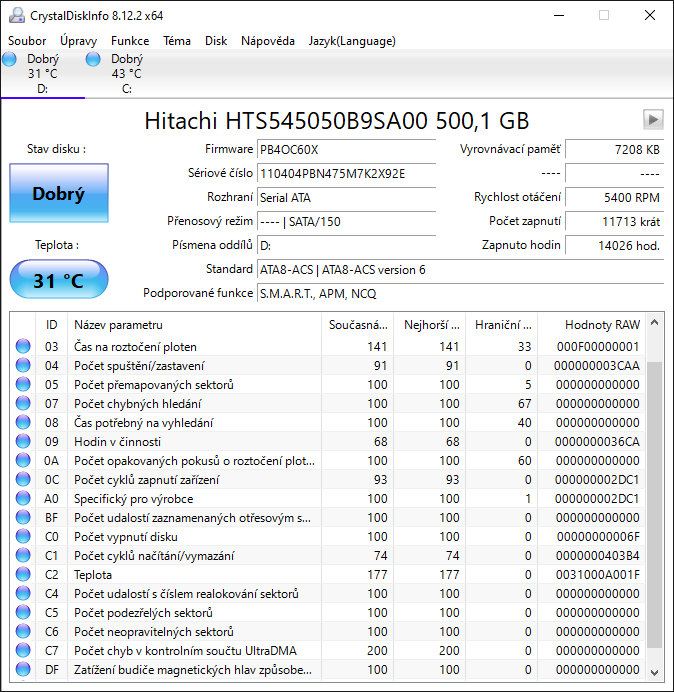The image size is (674, 692).
Task: Open the Nápověda menu
Action: pos(267,41)
